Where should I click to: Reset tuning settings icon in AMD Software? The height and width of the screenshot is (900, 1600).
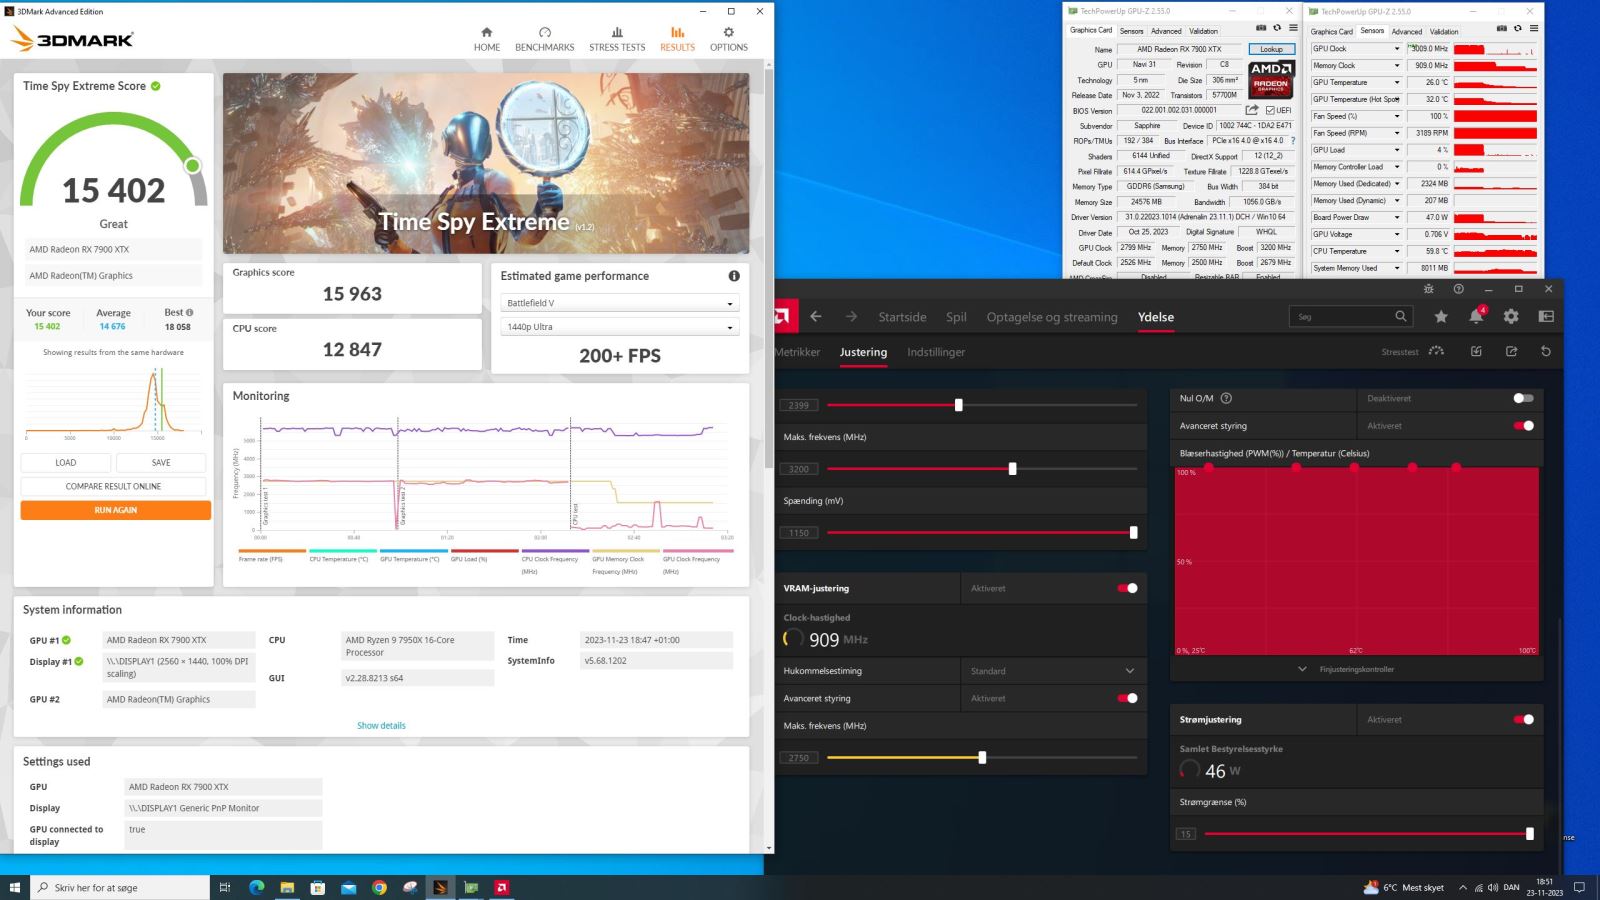(1546, 352)
